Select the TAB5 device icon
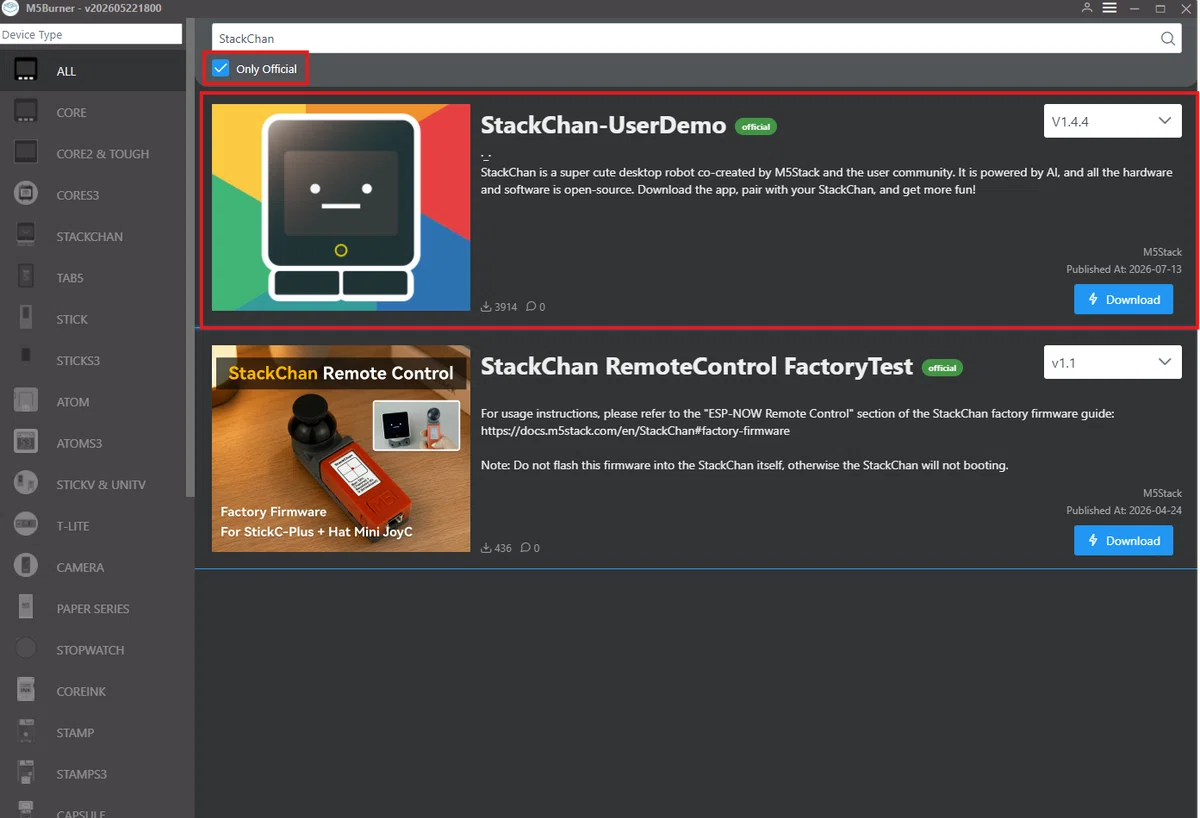The height and width of the screenshot is (818, 1200). (26, 277)
